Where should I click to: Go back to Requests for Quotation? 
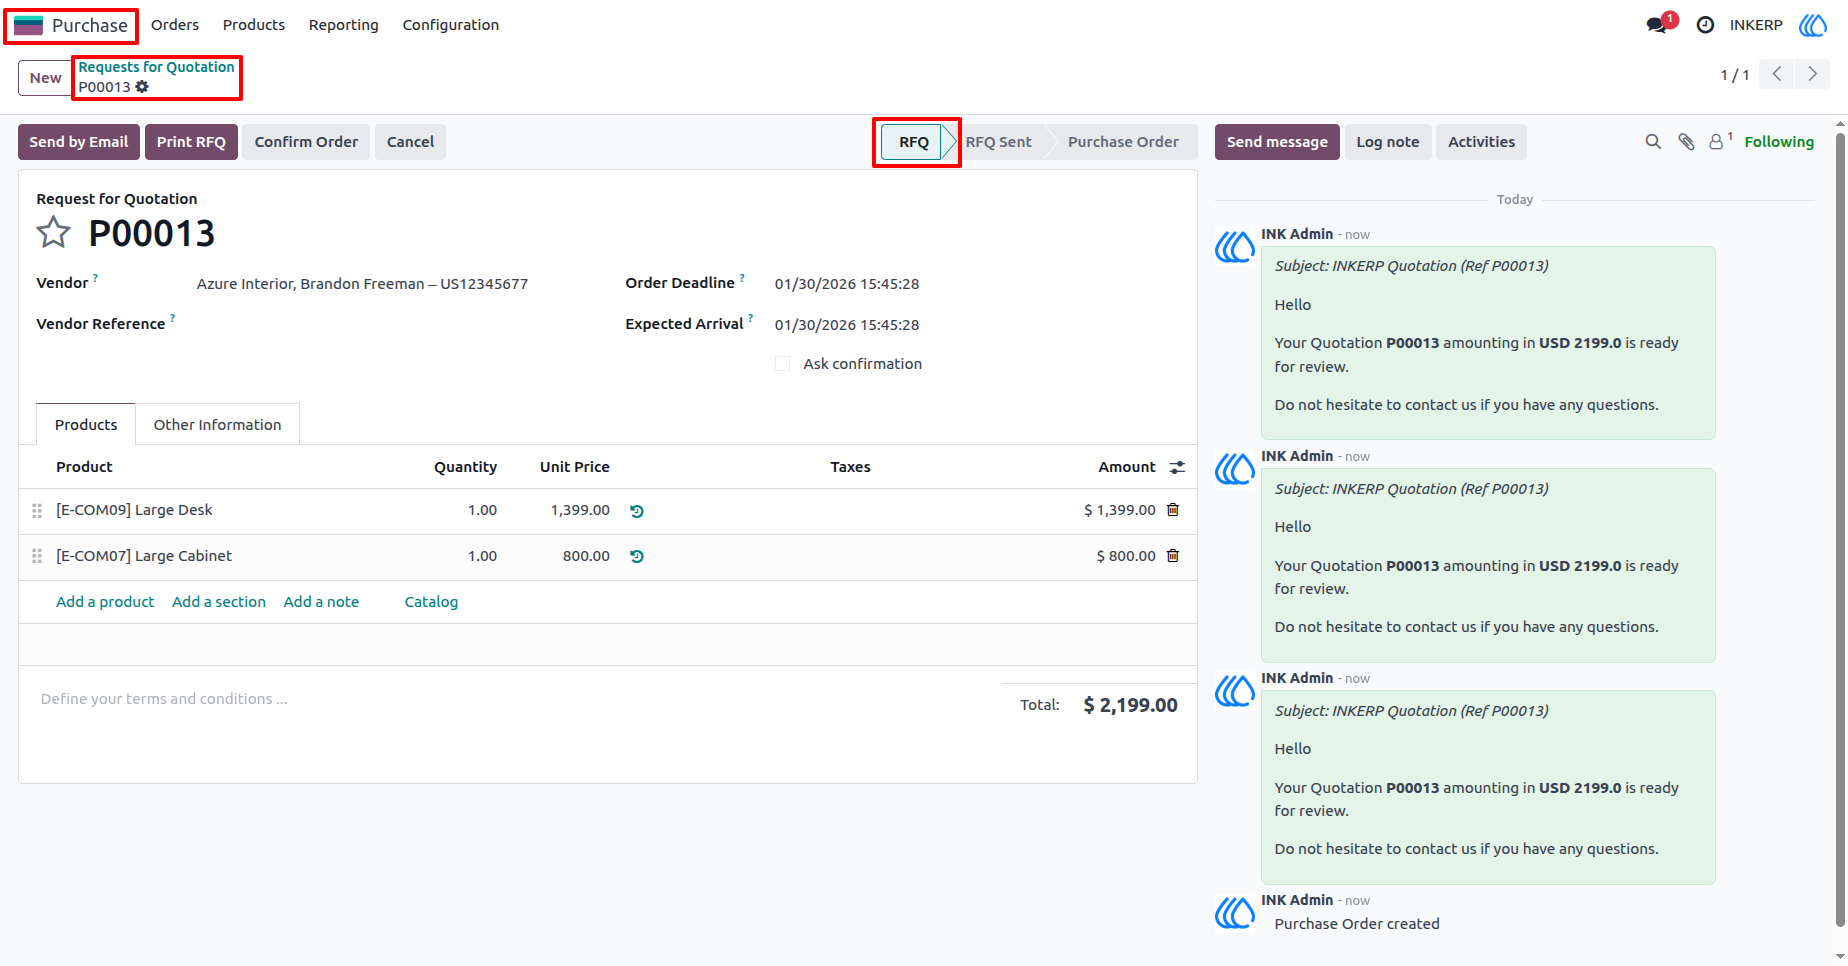click(x=157, y=67)
